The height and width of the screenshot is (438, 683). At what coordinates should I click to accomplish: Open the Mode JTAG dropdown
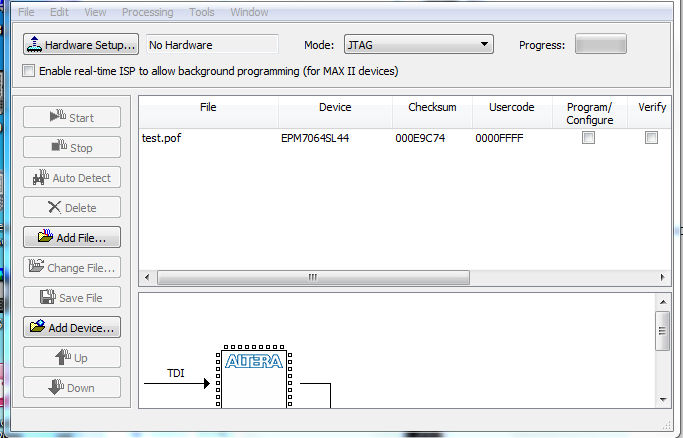tap(419, 44)
